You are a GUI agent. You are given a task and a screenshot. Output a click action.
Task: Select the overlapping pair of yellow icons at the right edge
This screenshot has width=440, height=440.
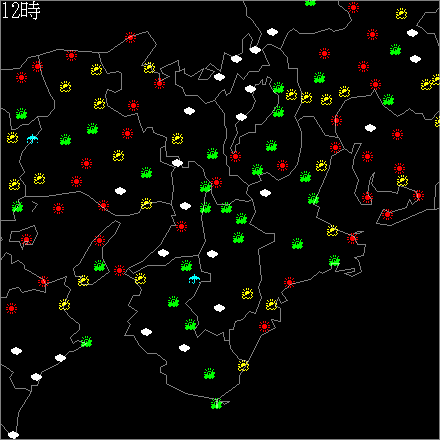pyautogui.click(x=431, y=82)
